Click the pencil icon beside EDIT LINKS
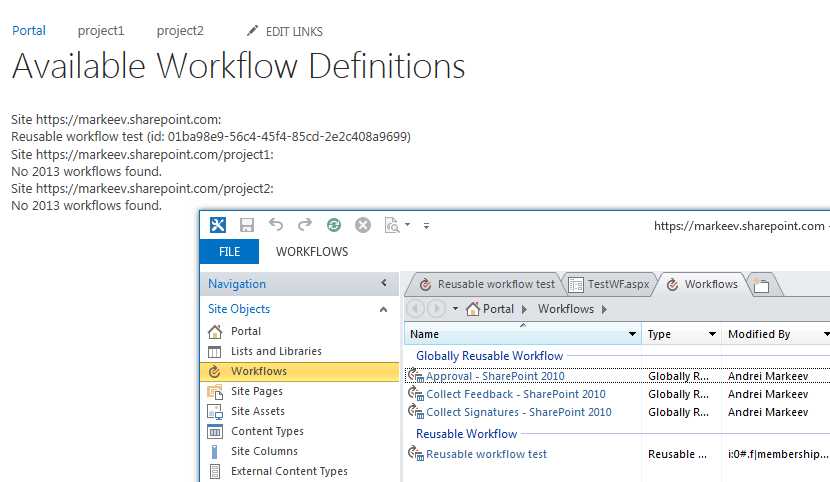The image size is (830, 482). pos(252,30)
